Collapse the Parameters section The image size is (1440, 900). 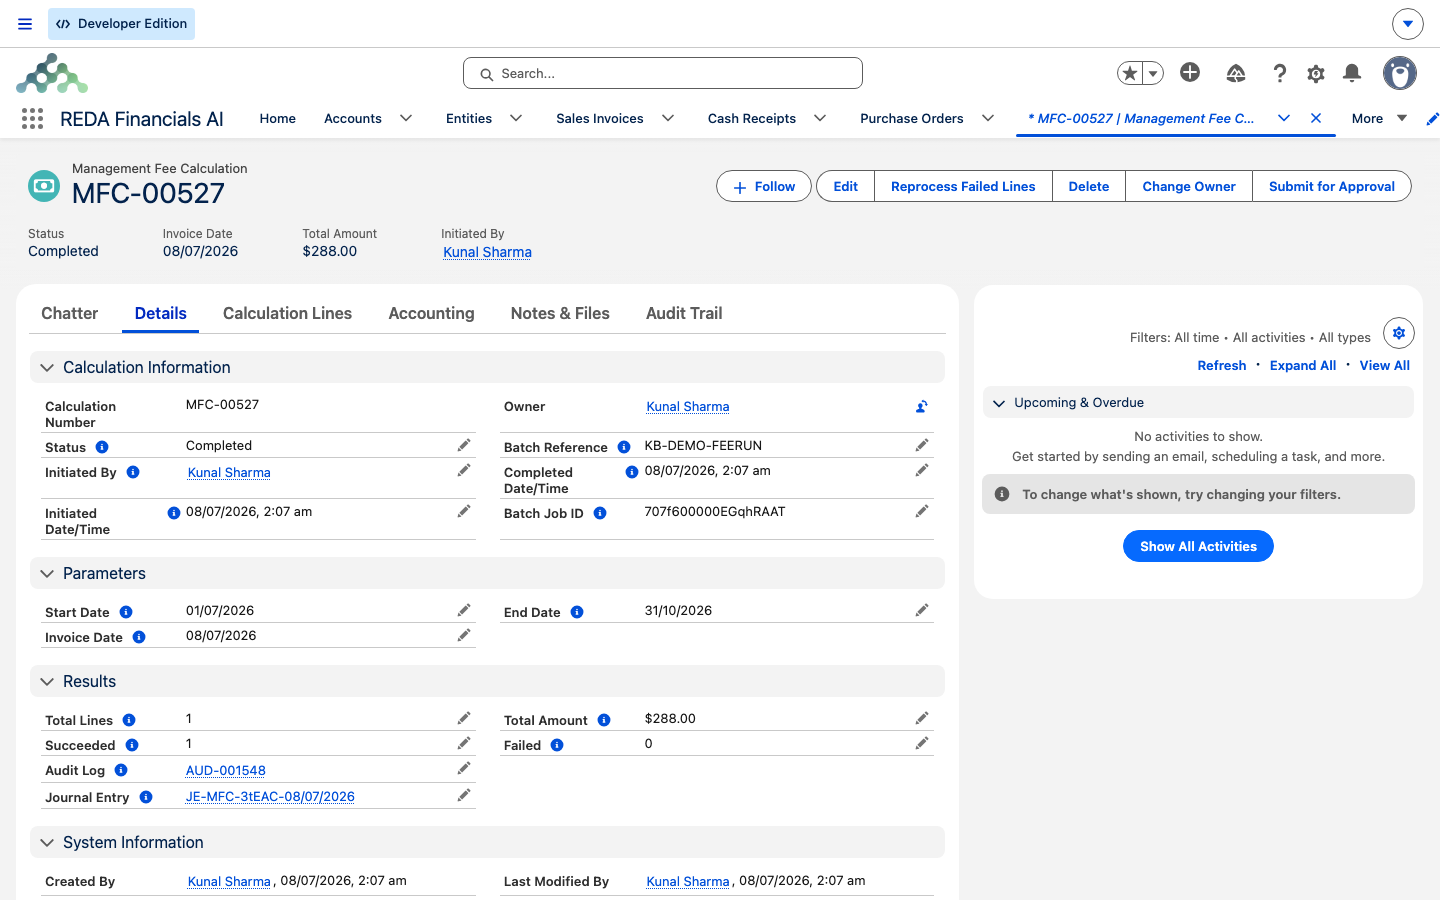click(x=46, y=574)
